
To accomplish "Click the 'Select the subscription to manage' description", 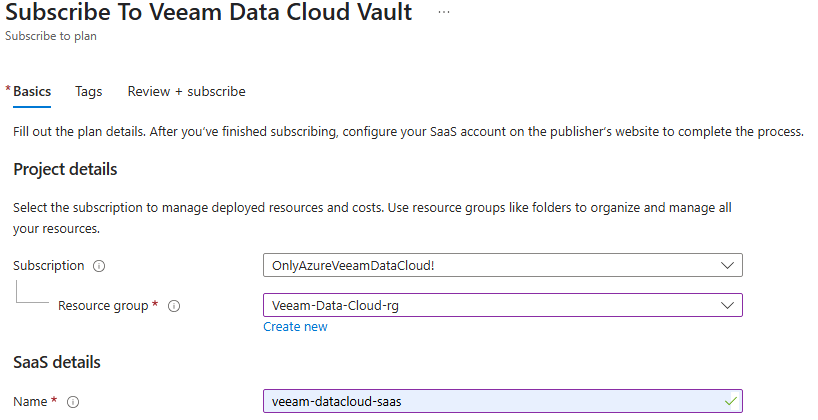I will tap(372, 218).
